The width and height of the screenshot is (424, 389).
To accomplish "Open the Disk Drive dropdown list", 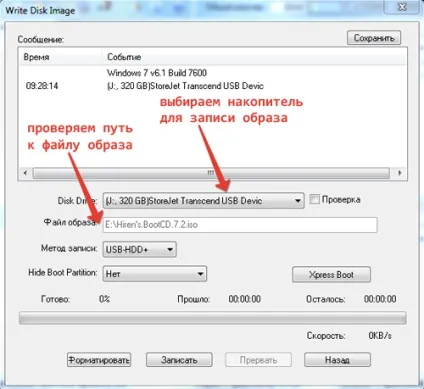I will pos(203,201).
